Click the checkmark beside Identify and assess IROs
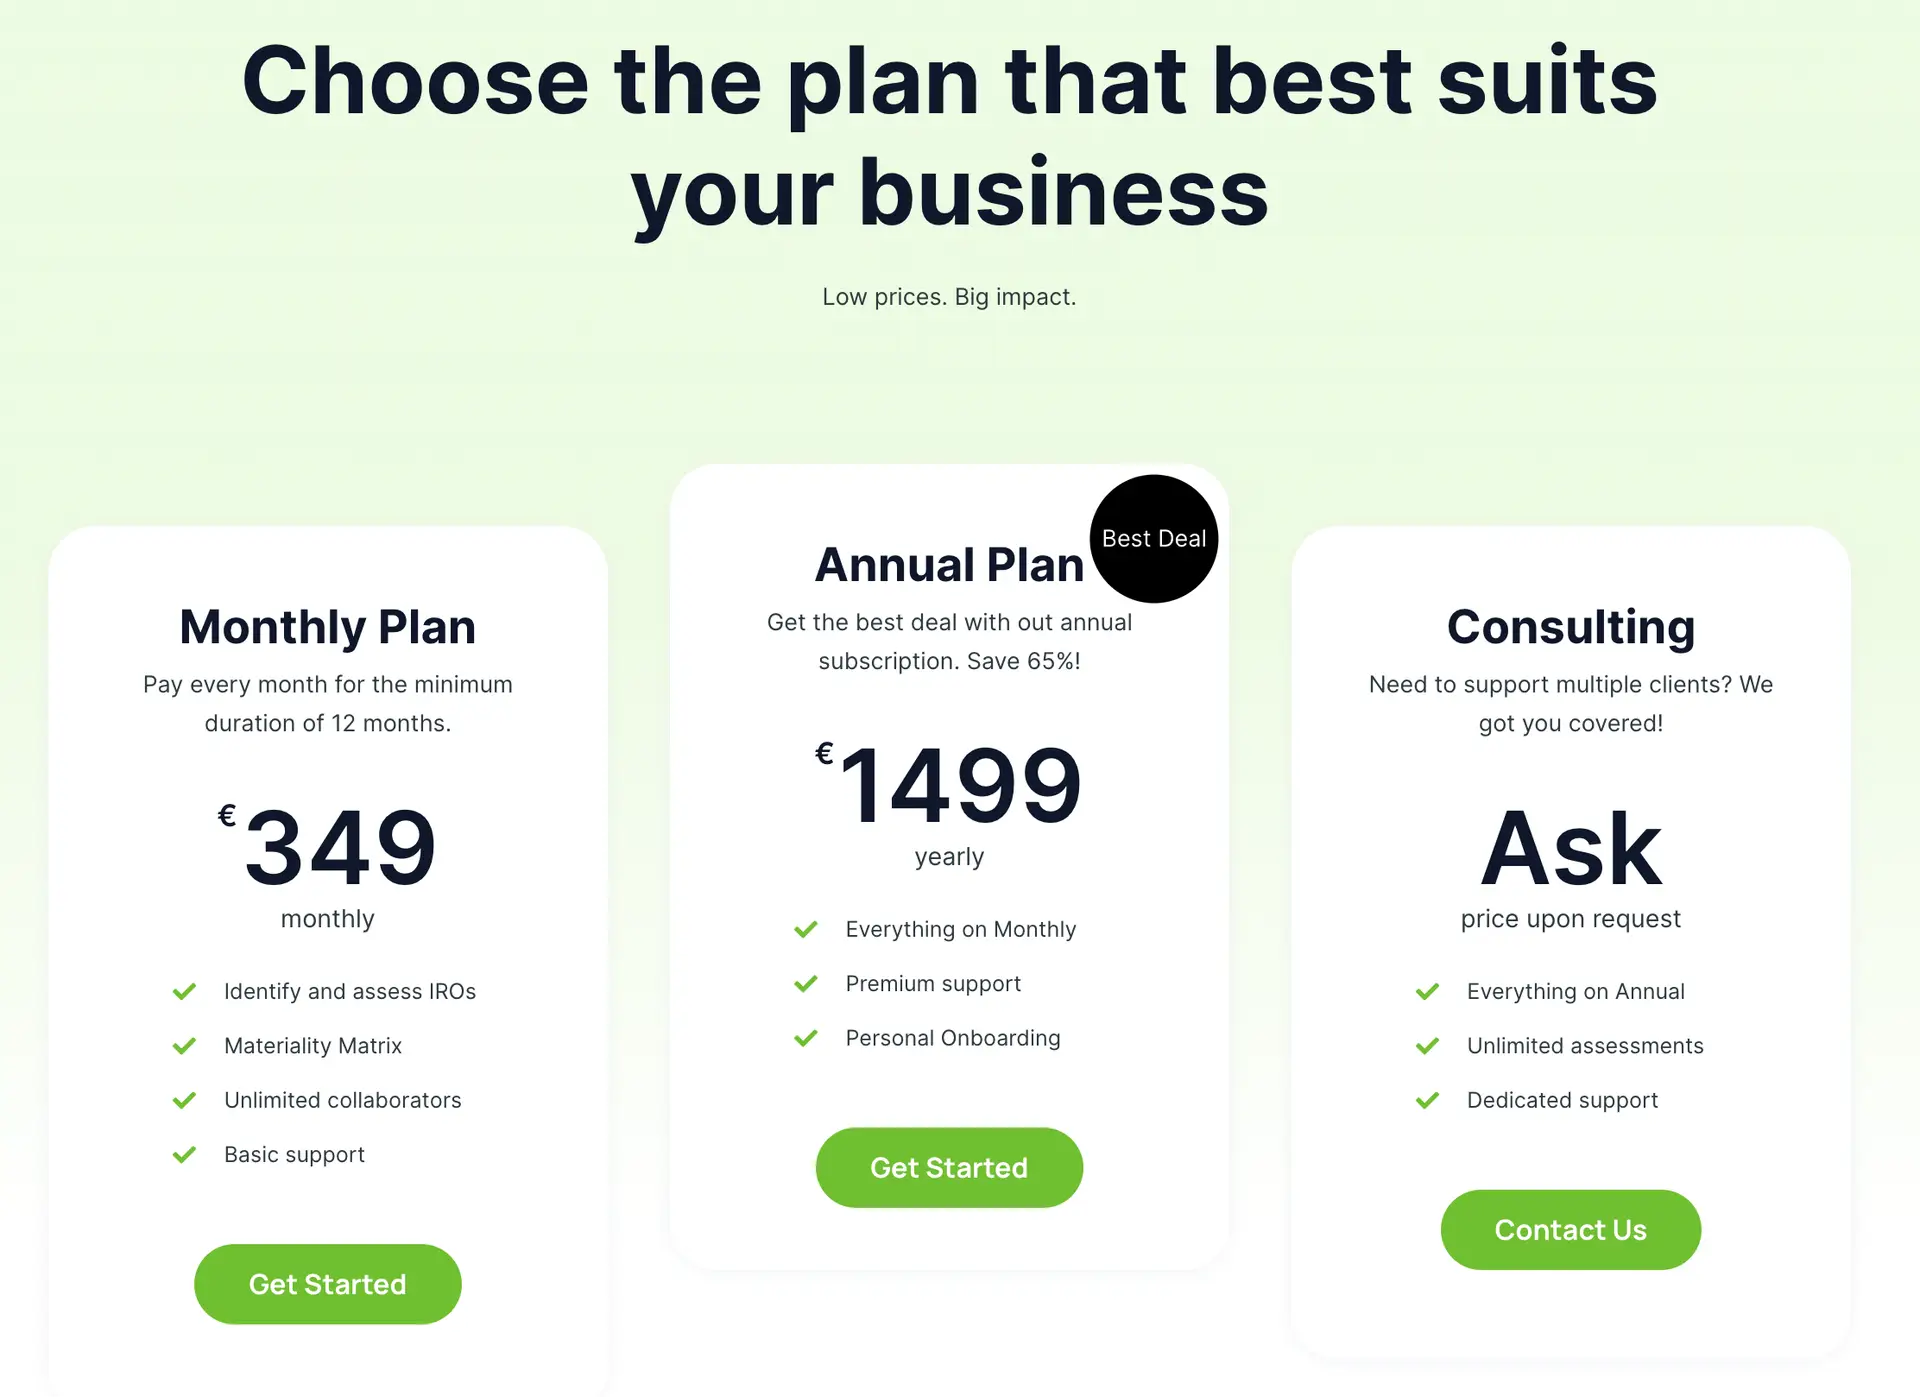The width and height of the screenshot is (1920, 1397). pyautogui.click(x=185, y=991)
